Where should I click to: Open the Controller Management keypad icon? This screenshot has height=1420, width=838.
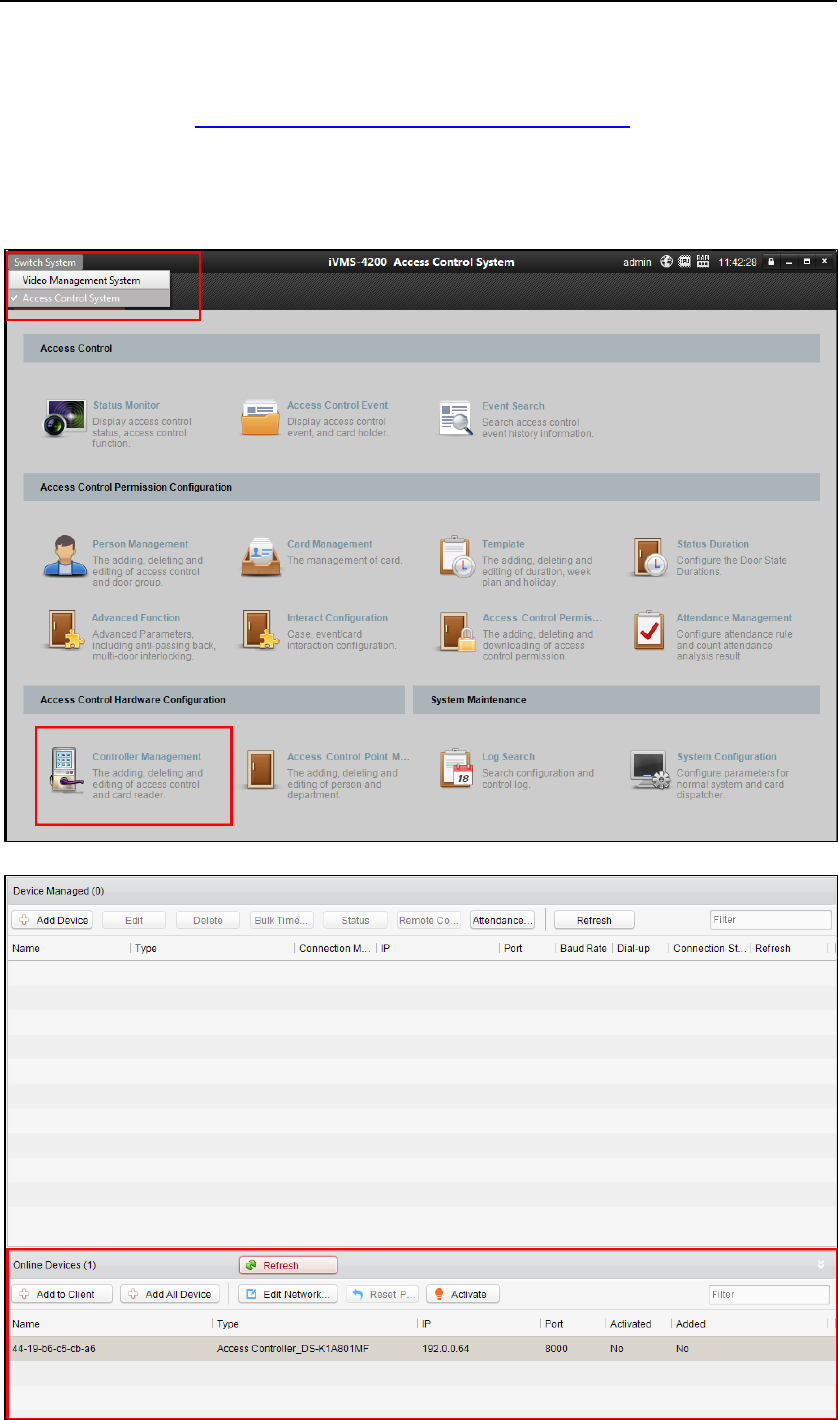tap(67, 772)
